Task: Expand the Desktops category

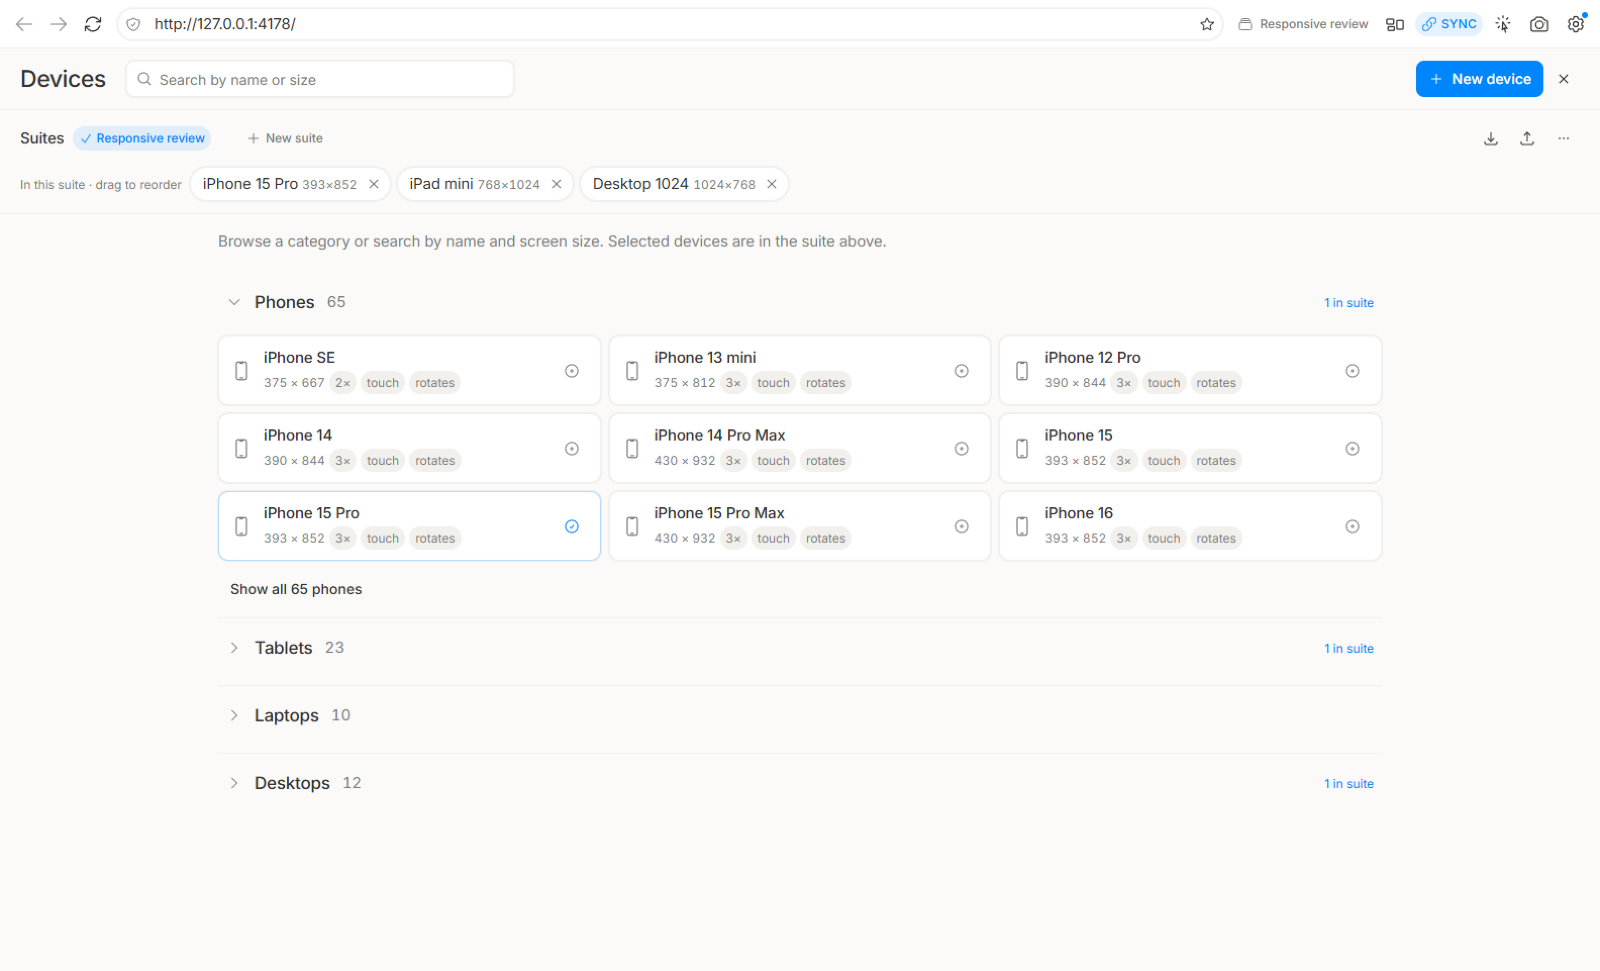Action: (x=234, y=783)
